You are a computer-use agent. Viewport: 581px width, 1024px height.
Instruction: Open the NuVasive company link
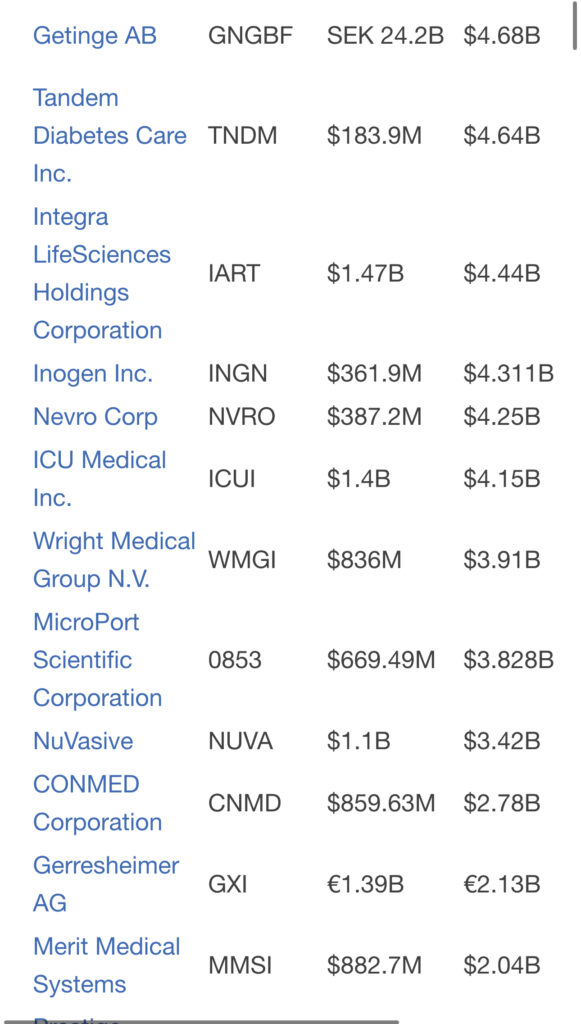click(83, 741)
